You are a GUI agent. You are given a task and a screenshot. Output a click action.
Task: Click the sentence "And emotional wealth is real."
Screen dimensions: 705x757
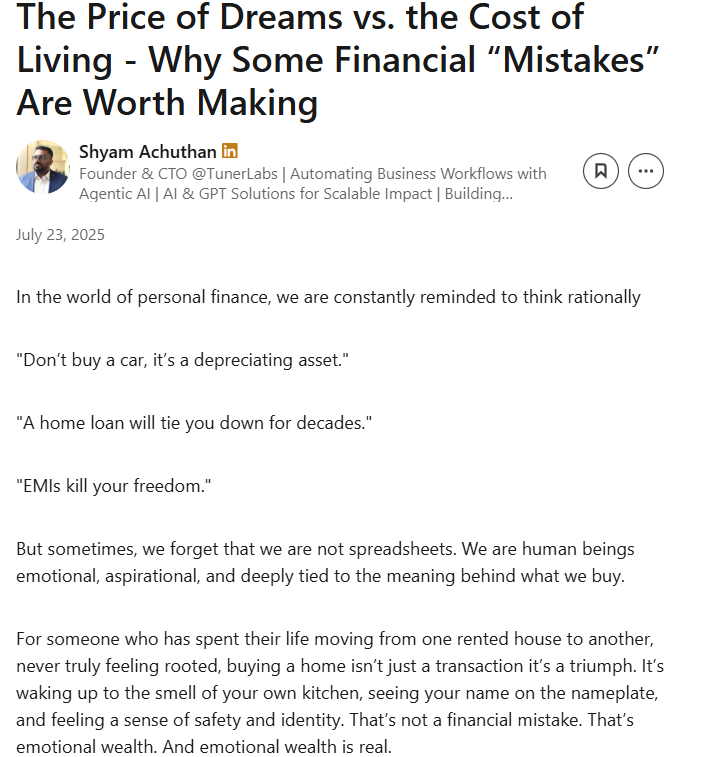pos(277,746)
